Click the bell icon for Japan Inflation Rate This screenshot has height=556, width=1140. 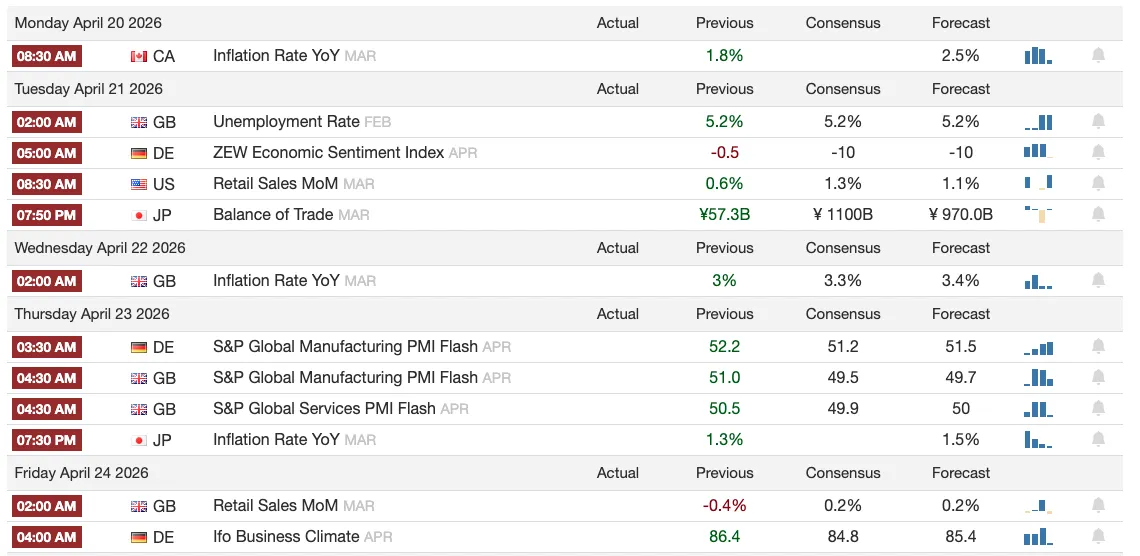pos(1098,440)
